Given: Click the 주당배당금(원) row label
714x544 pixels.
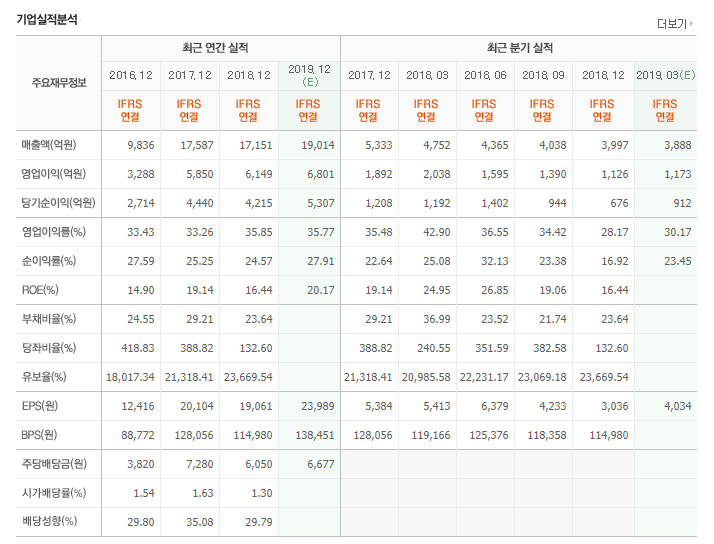Looking at the screenshot, I should click(x=54, y=464).
